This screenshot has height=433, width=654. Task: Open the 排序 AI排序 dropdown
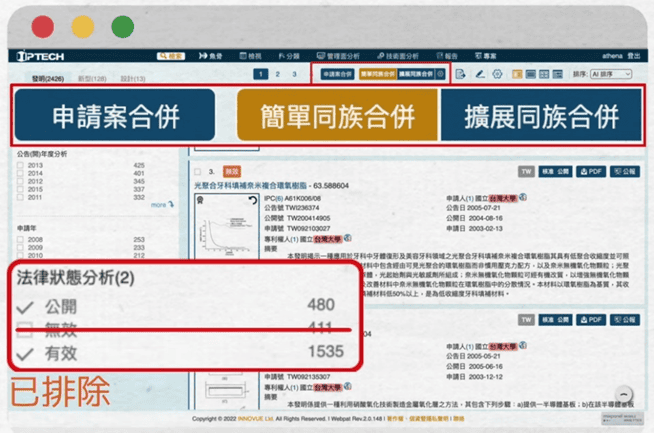610,74
